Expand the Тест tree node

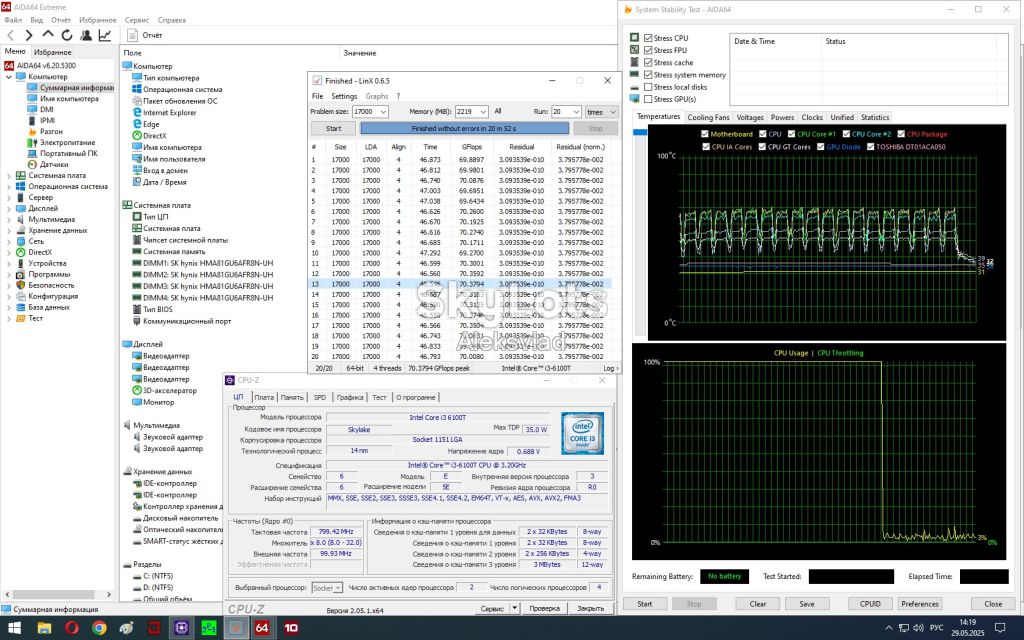point(8,319)
